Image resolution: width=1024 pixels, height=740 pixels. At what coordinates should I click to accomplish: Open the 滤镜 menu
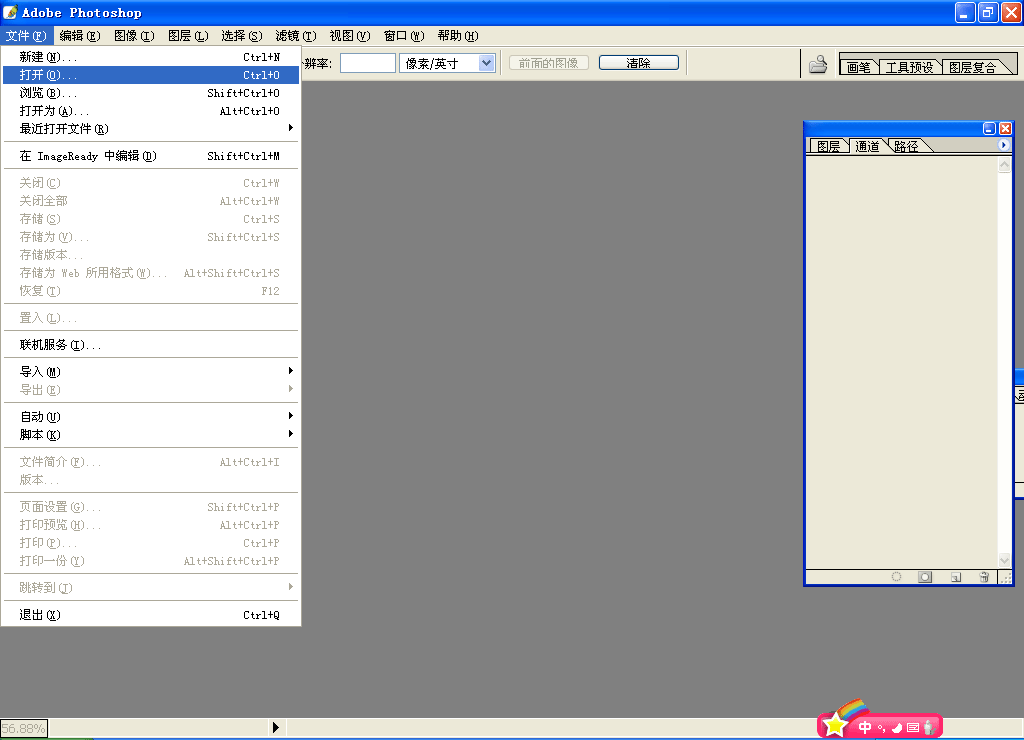point(296,36)
